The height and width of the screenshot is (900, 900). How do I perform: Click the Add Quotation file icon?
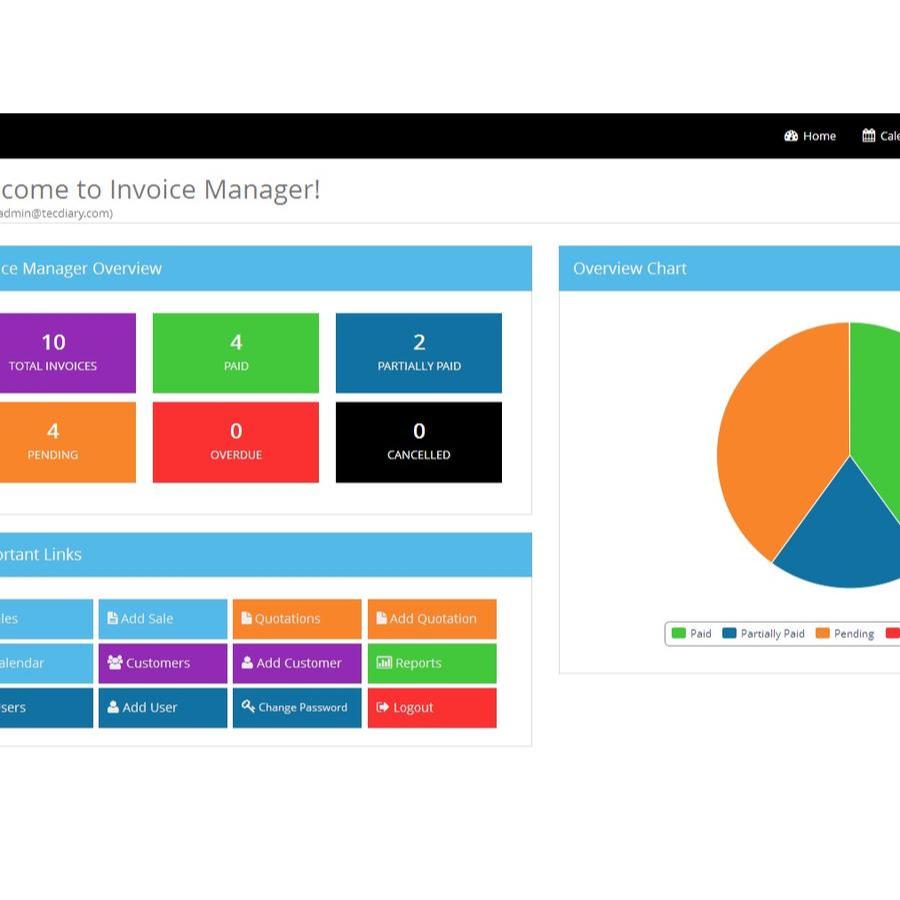(381, 618)
